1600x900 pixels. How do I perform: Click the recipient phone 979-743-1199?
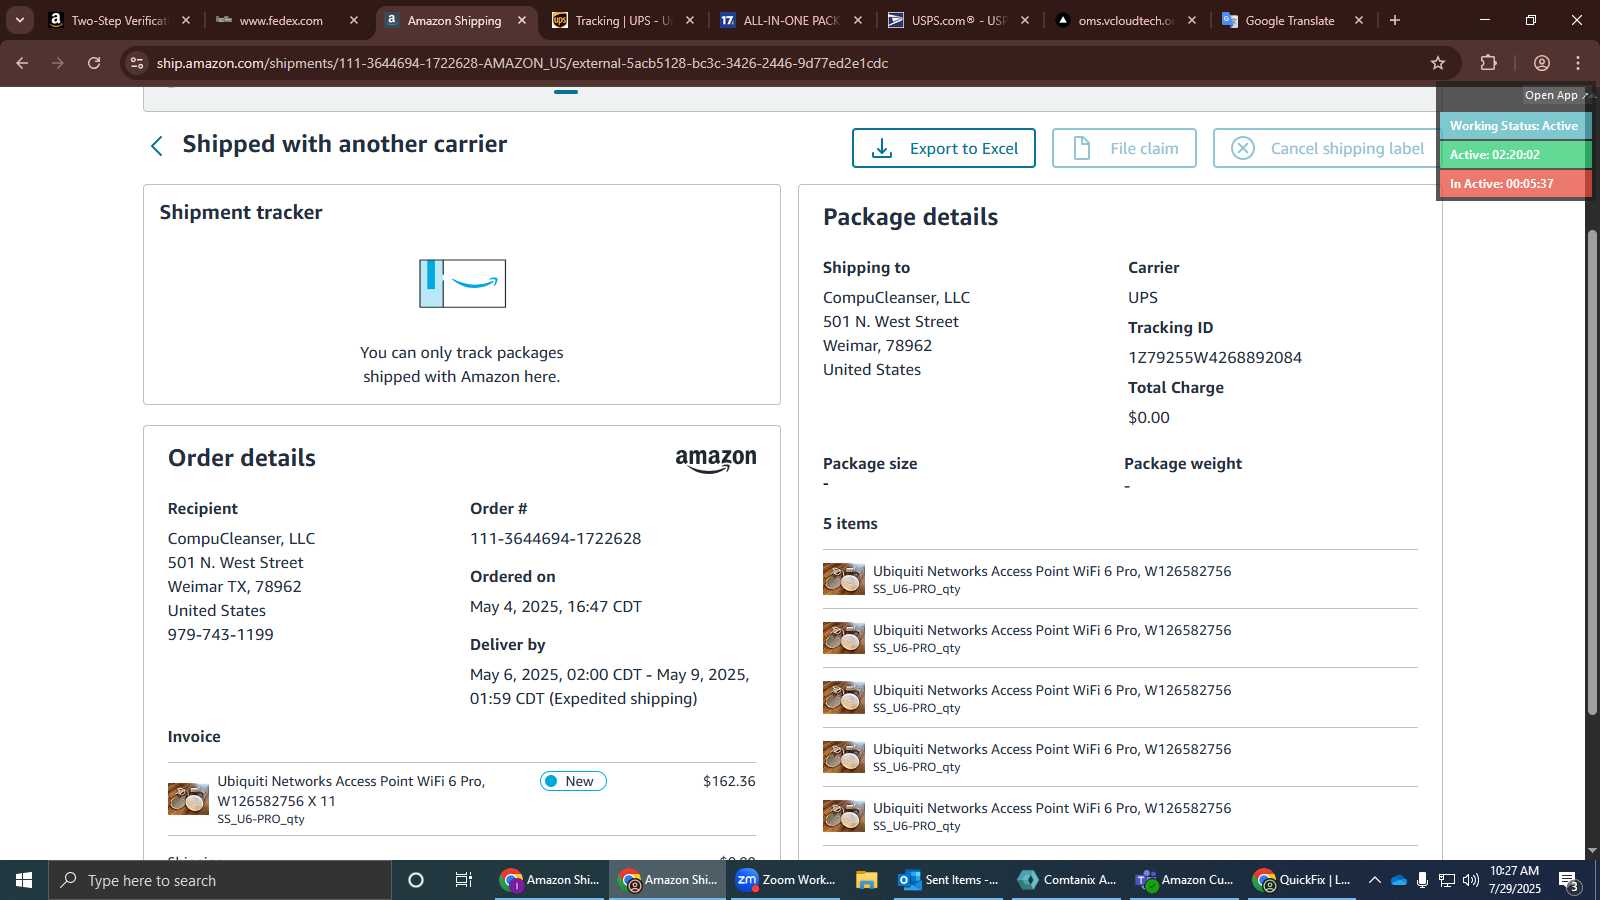point(221,635)
